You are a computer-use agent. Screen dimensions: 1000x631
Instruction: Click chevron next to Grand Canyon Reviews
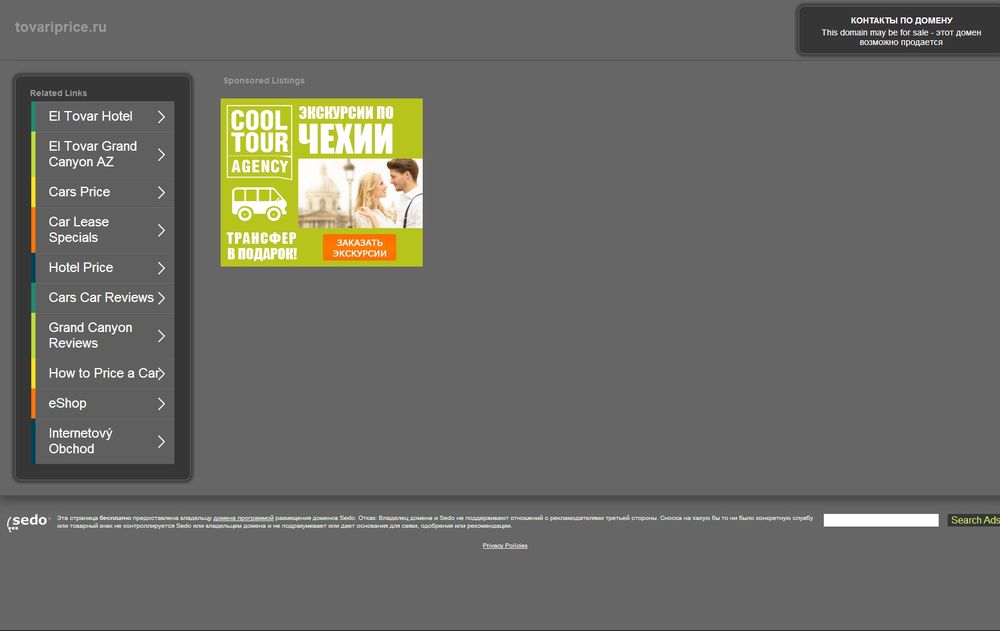click(x=161, y=336)
